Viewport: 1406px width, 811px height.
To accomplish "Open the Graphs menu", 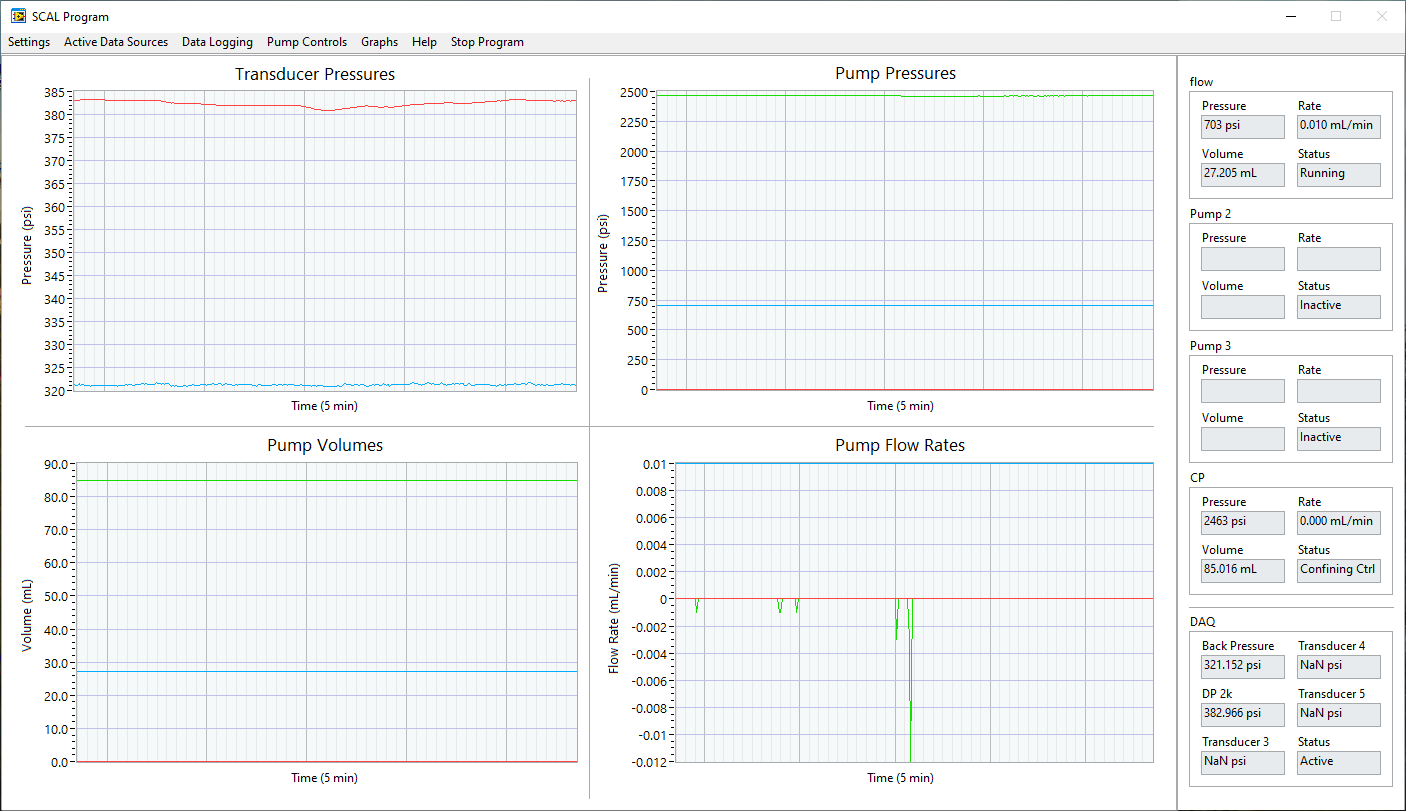I will pos(379,42).
